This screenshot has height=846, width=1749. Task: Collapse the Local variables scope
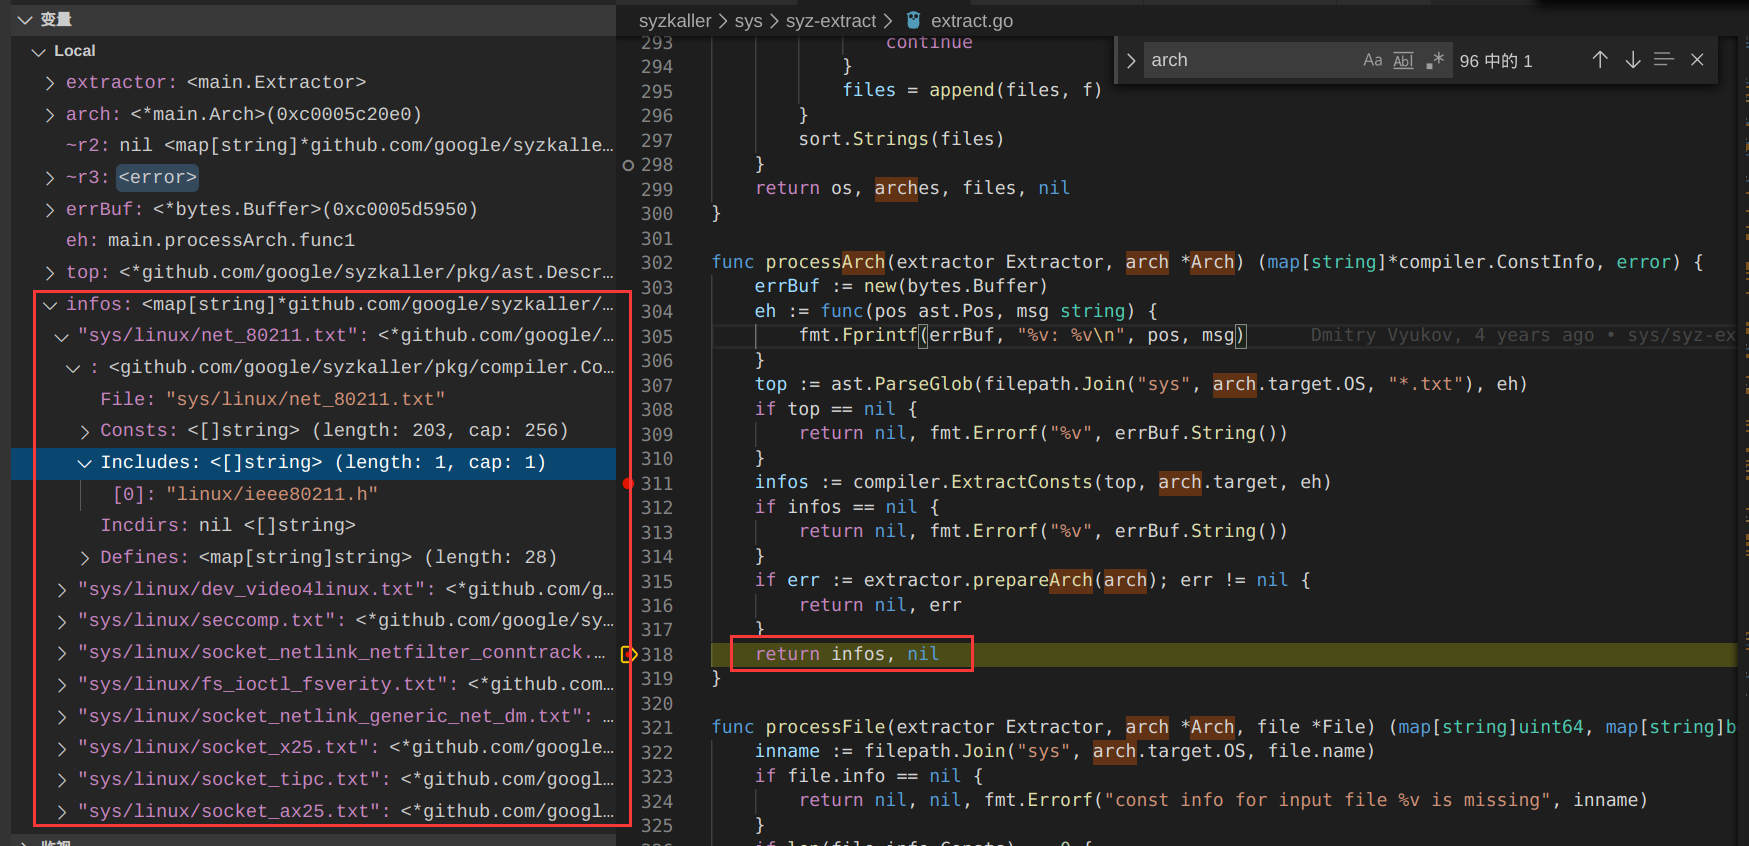39,51
